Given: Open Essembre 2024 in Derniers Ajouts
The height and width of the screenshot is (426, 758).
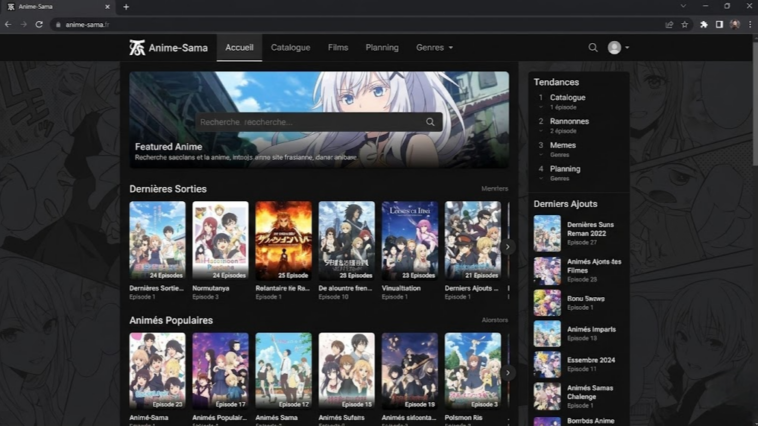Looking at the screenshot, I should point(590,360).
